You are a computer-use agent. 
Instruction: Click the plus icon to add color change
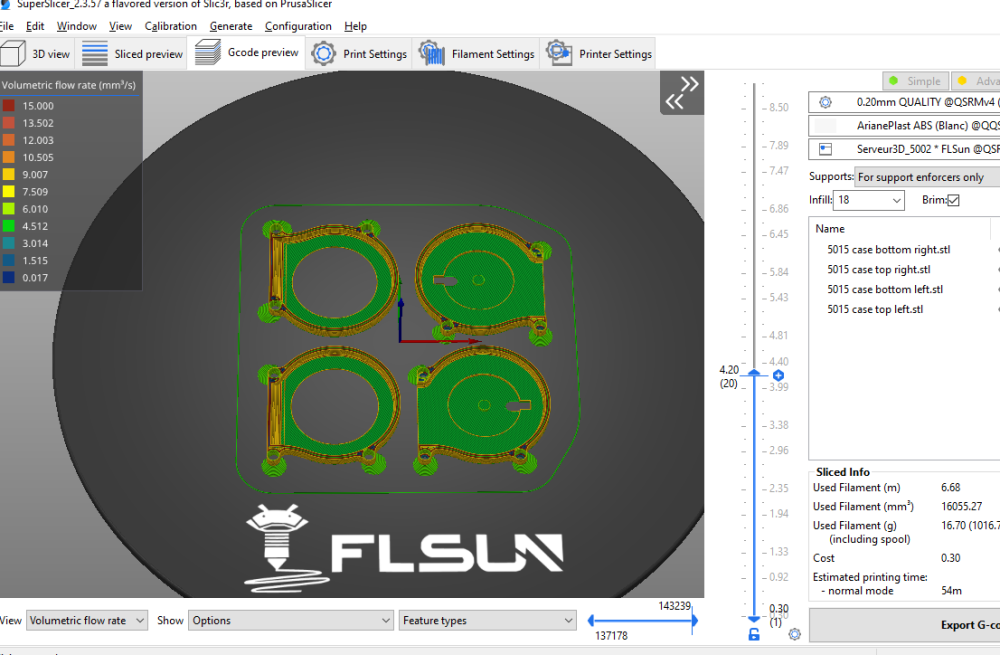778,376
